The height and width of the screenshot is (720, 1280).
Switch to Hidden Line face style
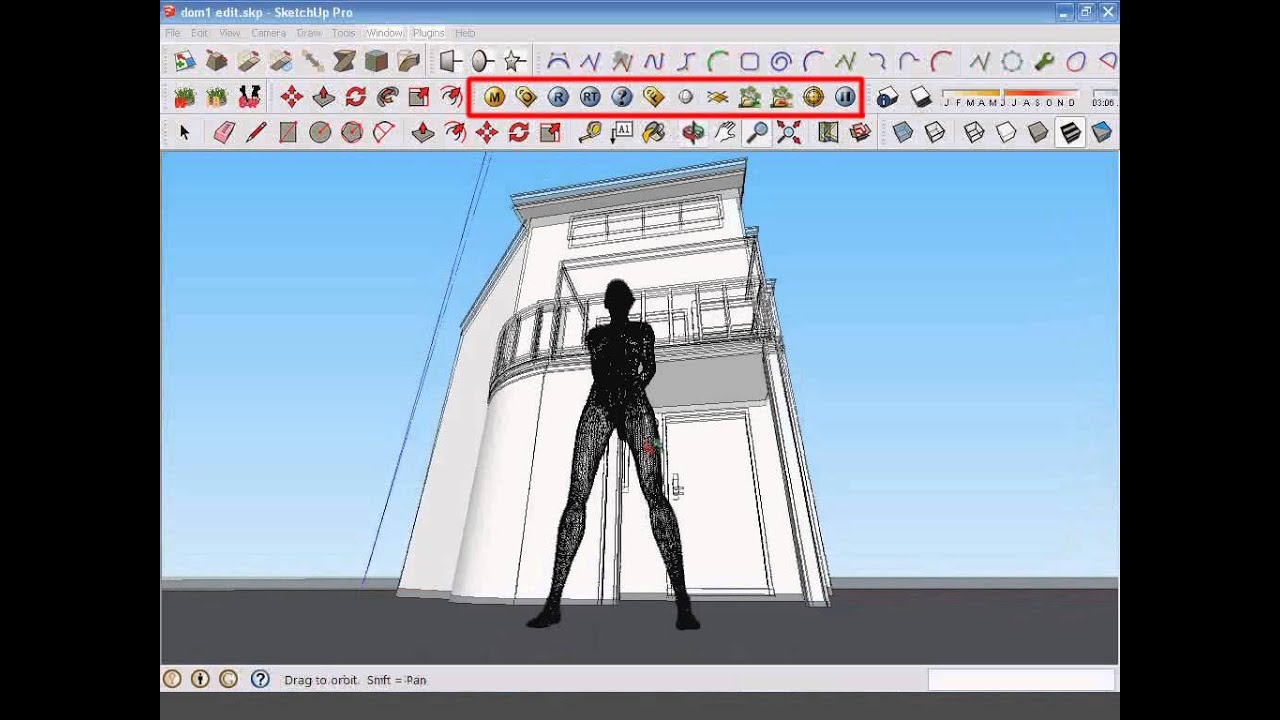coord(1006,132)
